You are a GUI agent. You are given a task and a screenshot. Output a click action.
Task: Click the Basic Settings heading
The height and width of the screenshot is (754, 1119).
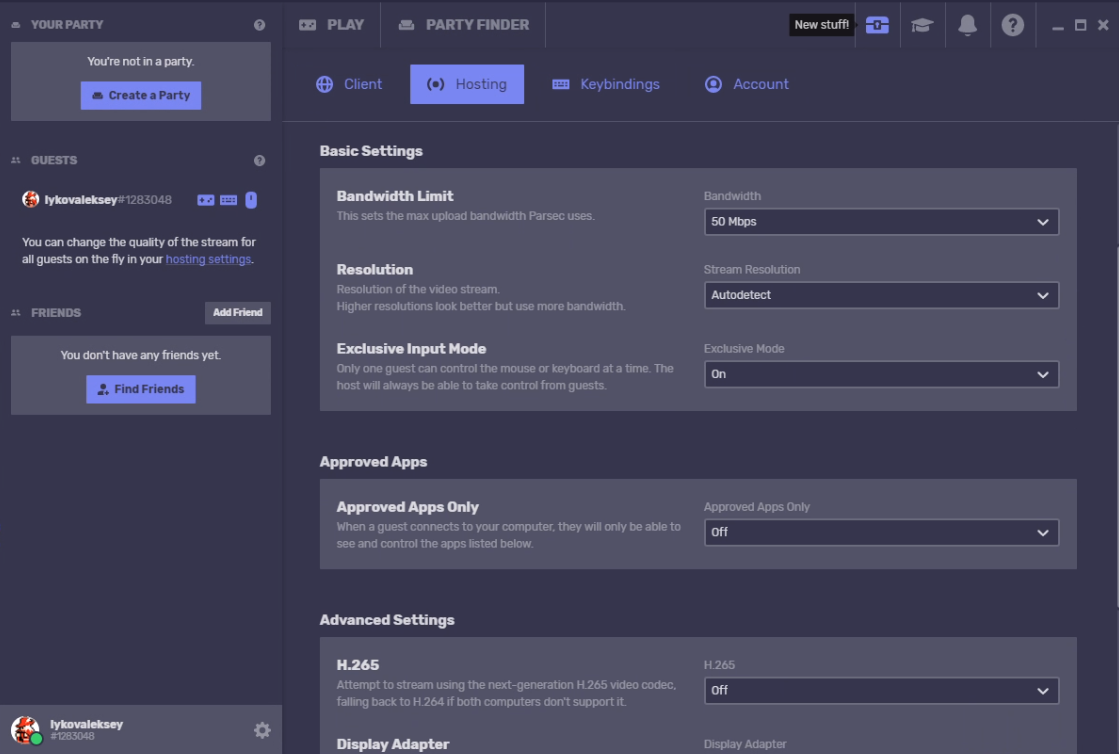coord(371,151)
